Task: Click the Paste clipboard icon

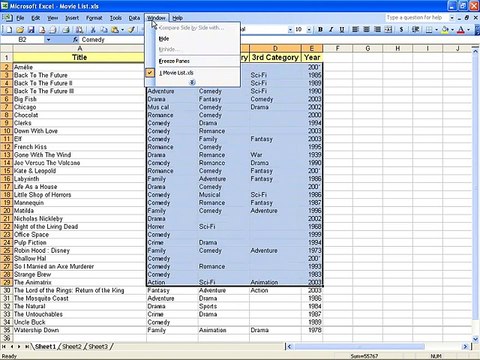Action: 115,30
